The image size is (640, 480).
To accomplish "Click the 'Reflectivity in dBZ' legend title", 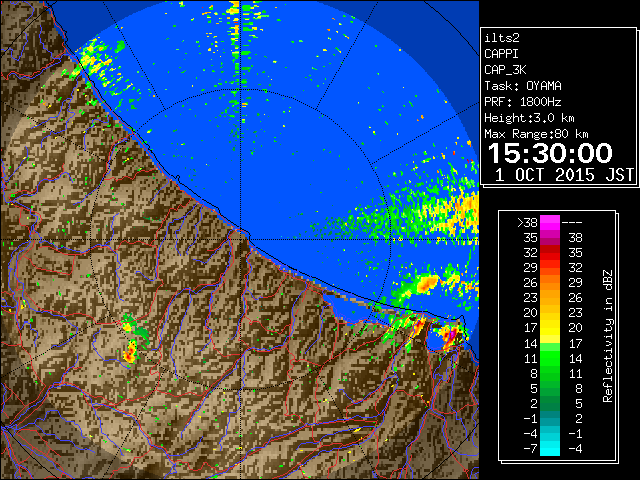I will pos(608,336).
